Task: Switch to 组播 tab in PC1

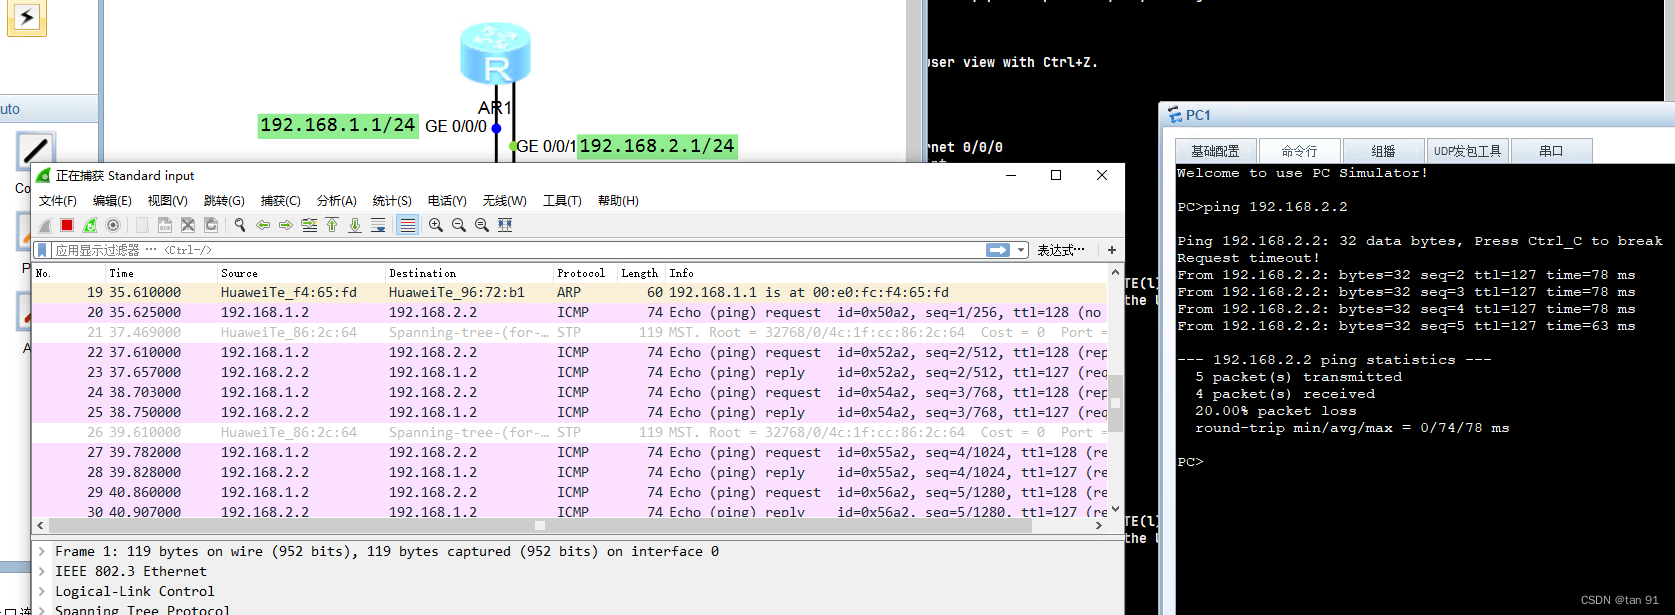Action: click(1383, 151)
